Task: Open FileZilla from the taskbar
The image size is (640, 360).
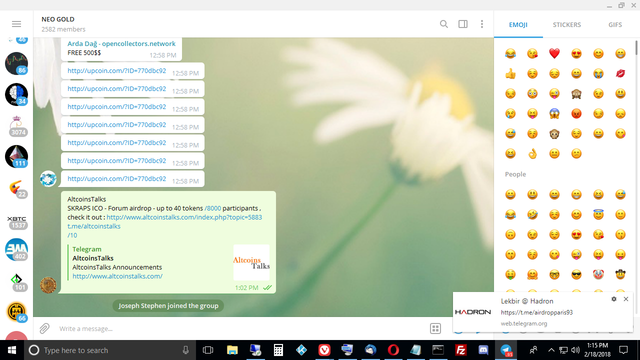Action: pos(460,350)
